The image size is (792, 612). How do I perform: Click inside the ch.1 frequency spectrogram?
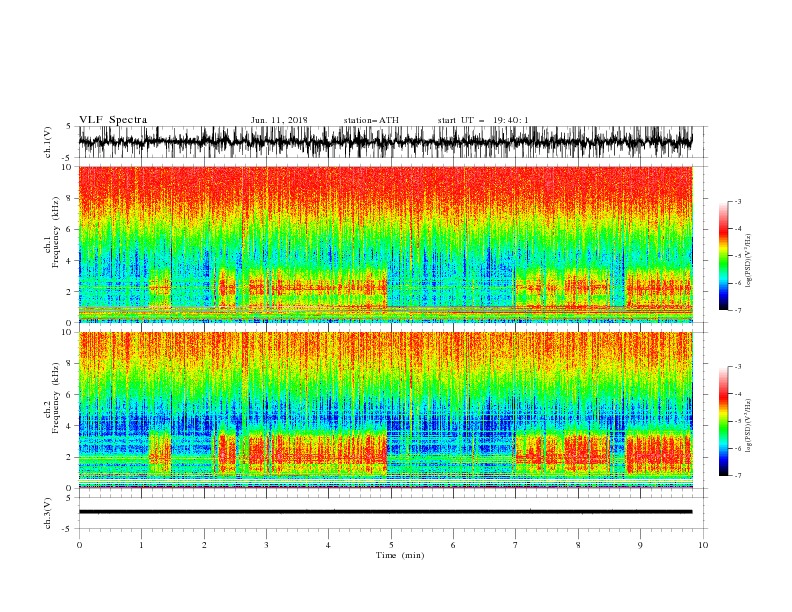click(x=385, y=244)
